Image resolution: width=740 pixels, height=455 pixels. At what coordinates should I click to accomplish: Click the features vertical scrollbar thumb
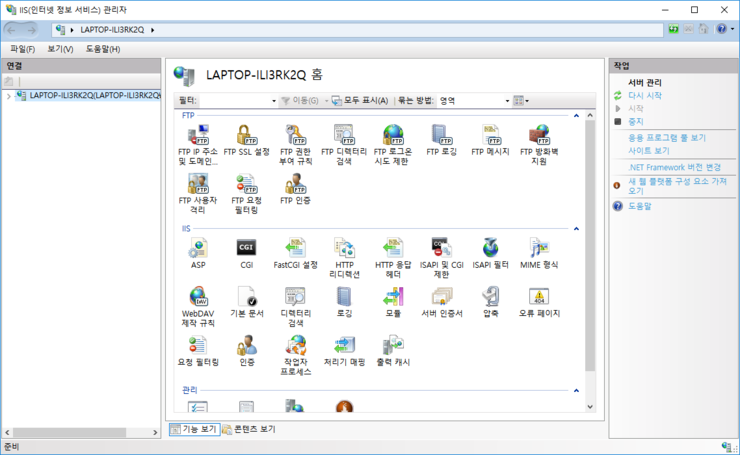tap(590, 245)
